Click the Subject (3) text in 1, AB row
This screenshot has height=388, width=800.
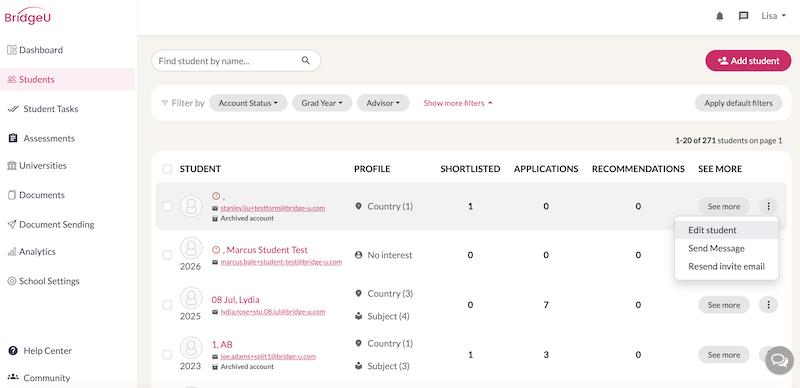[388, 366]
